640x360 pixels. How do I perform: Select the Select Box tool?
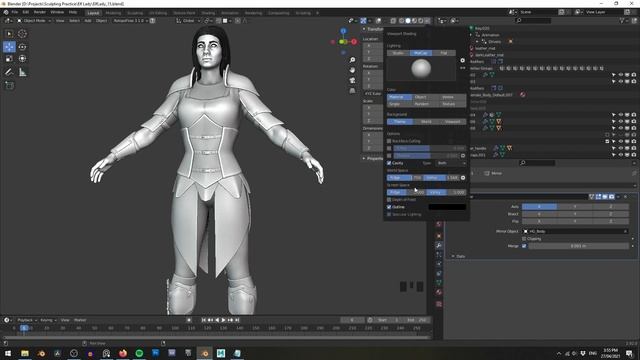9,34
